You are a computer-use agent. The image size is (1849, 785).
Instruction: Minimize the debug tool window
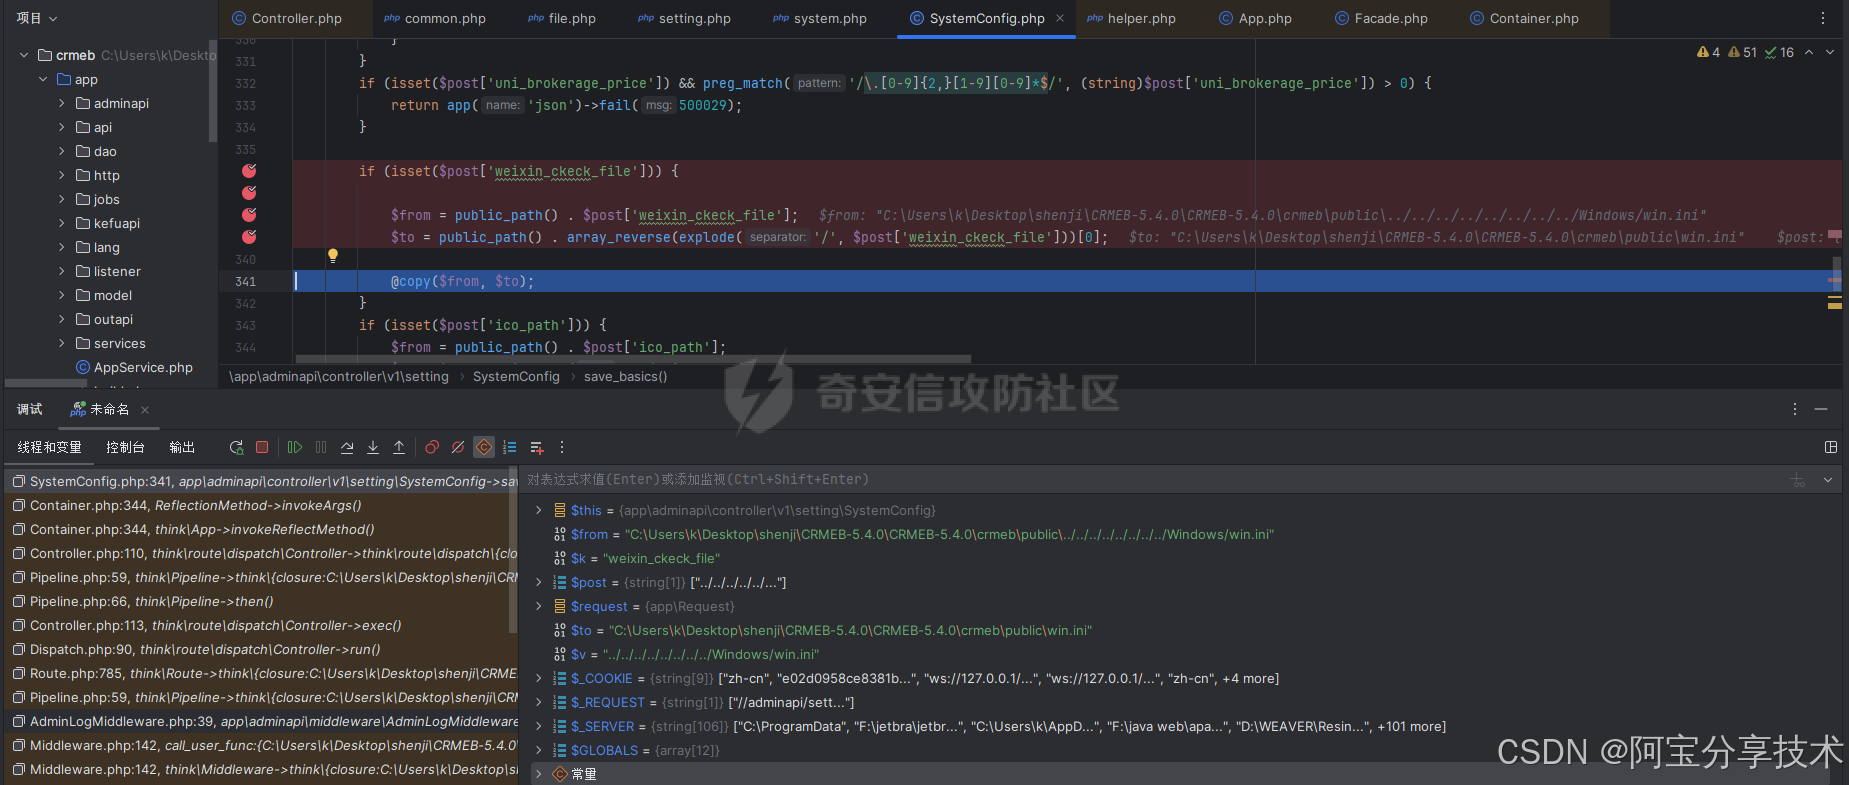click(1821, 409)
